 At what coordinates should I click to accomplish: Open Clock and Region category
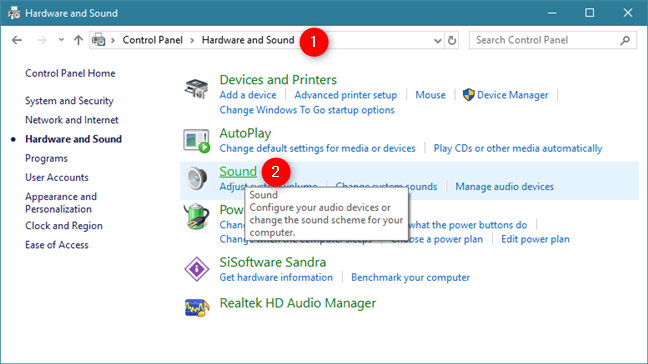(64, 226)
